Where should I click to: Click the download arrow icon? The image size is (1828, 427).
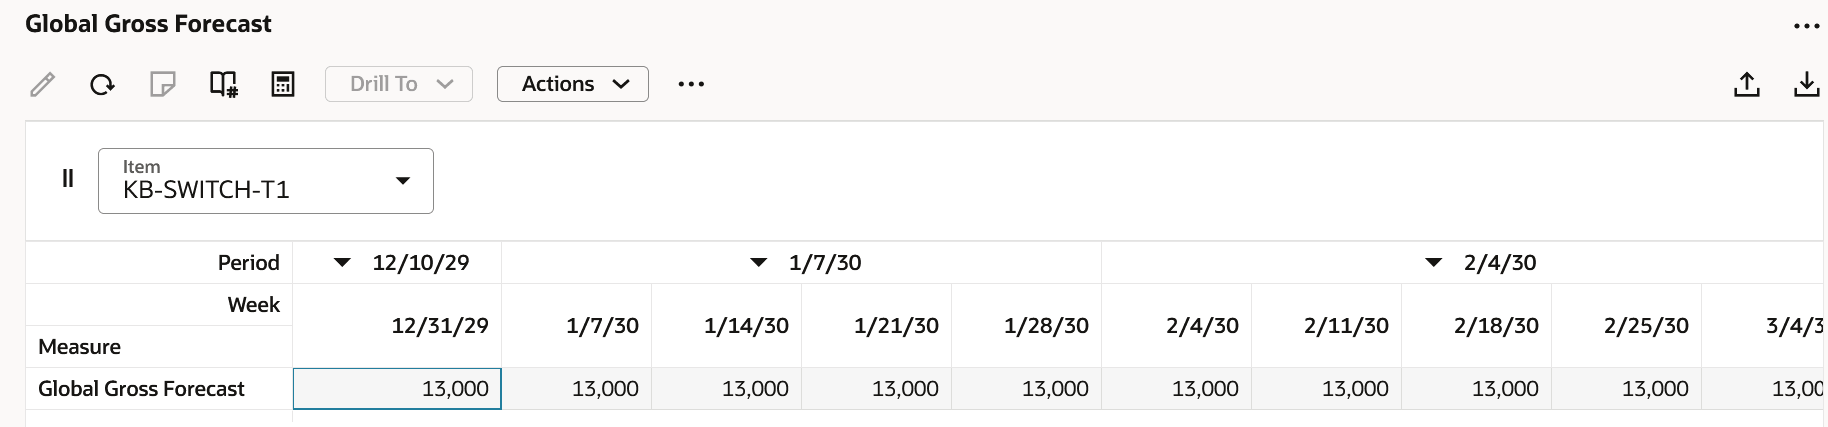tap(1806, 84)
